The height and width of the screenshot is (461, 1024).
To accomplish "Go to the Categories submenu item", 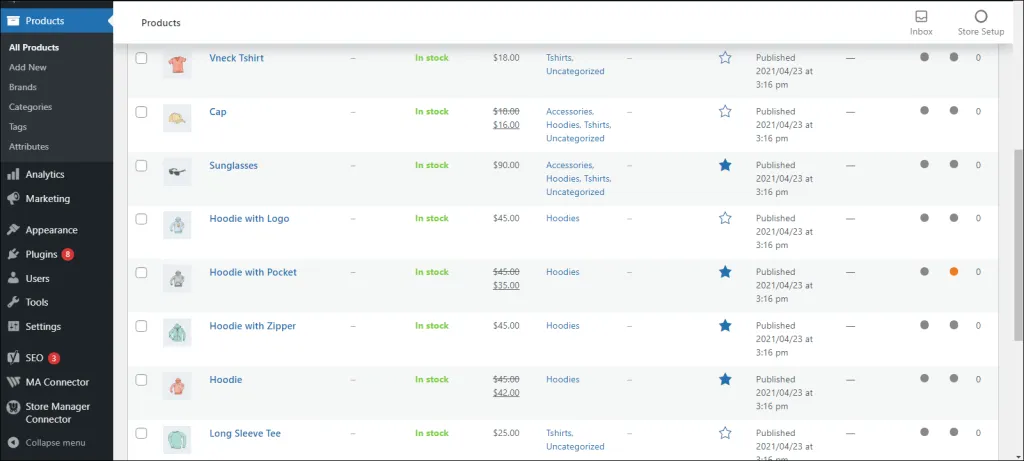I will click(30, 107).
